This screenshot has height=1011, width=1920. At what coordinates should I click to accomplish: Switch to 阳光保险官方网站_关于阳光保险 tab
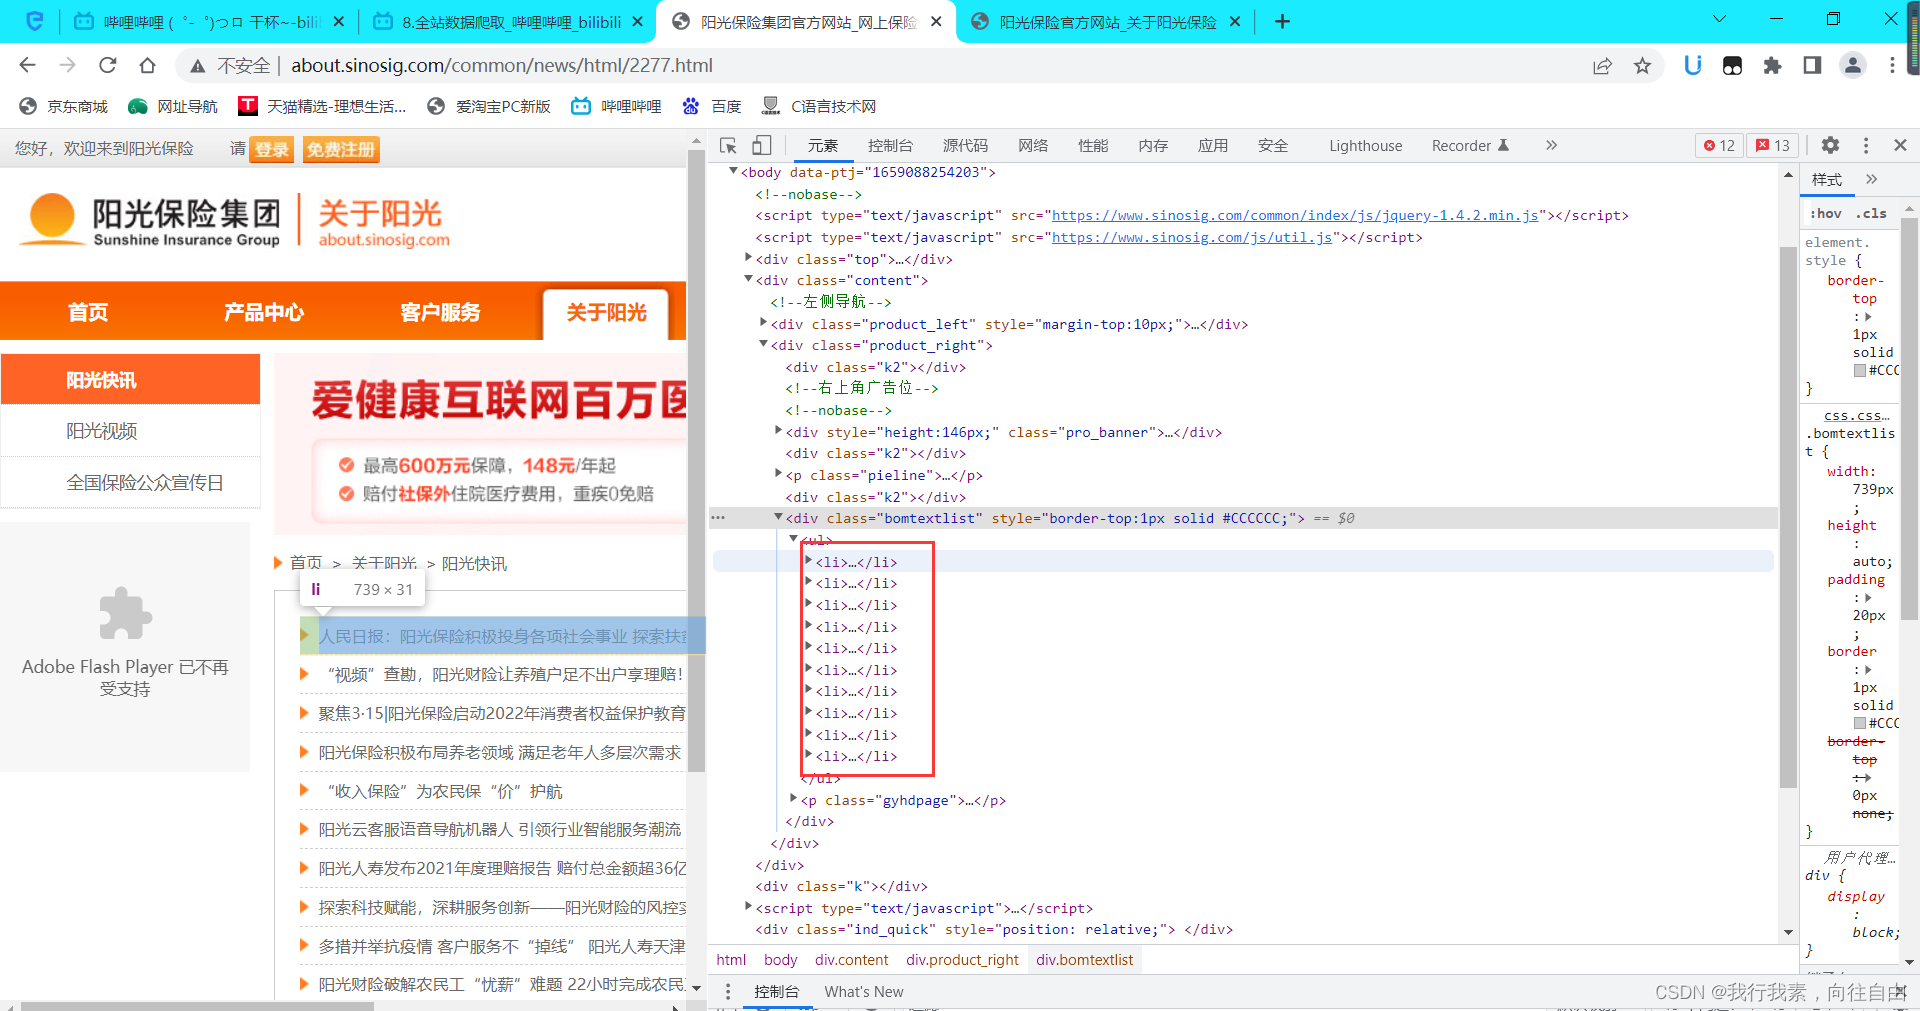1105,21
